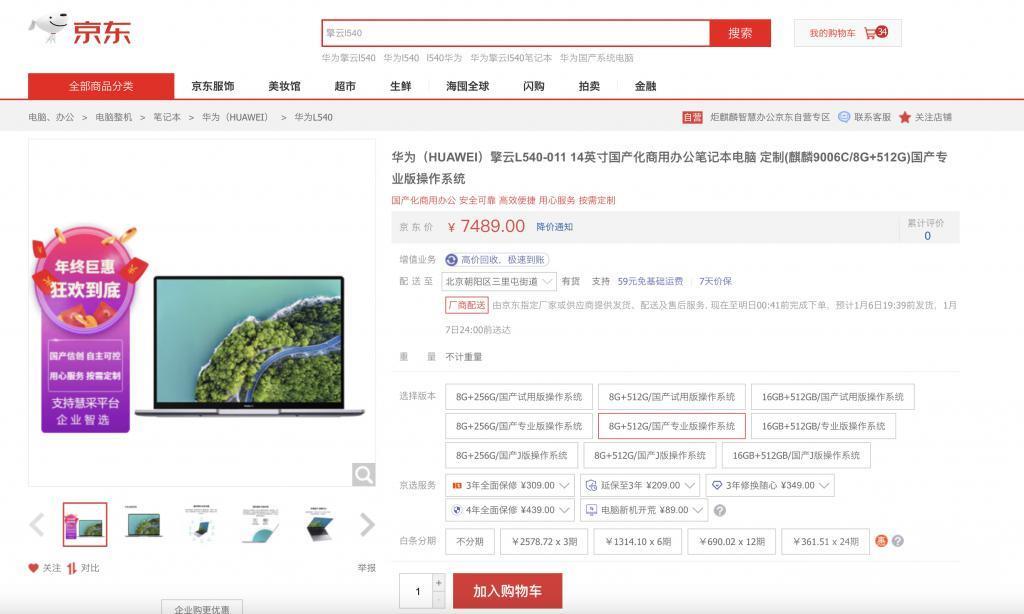Click 我的购物车 button text
Screen dimensions: 1024x614
(832, 33)
